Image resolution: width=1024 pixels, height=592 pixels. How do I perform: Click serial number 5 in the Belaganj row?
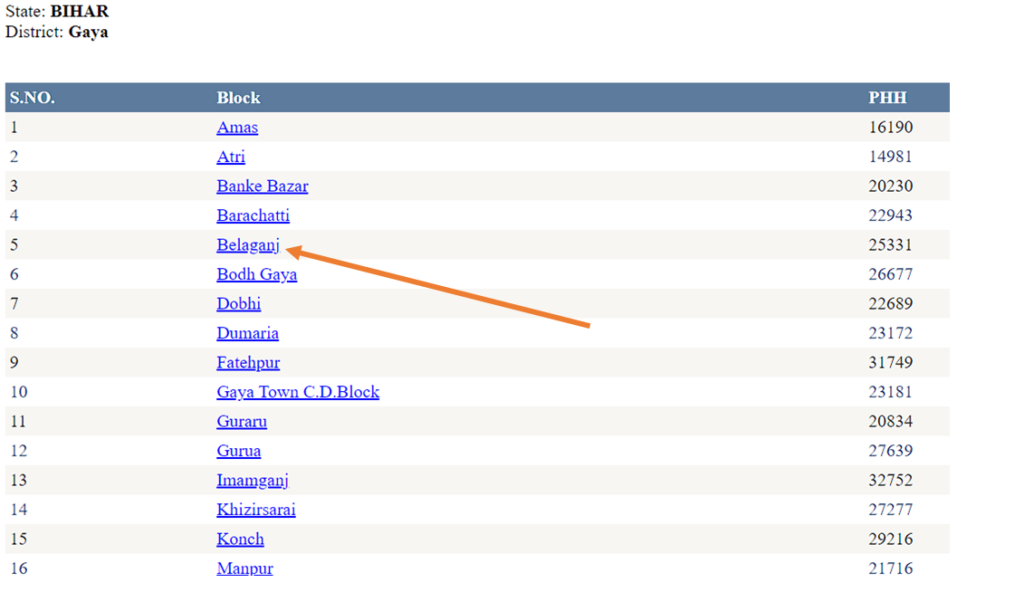pos(14,245)
